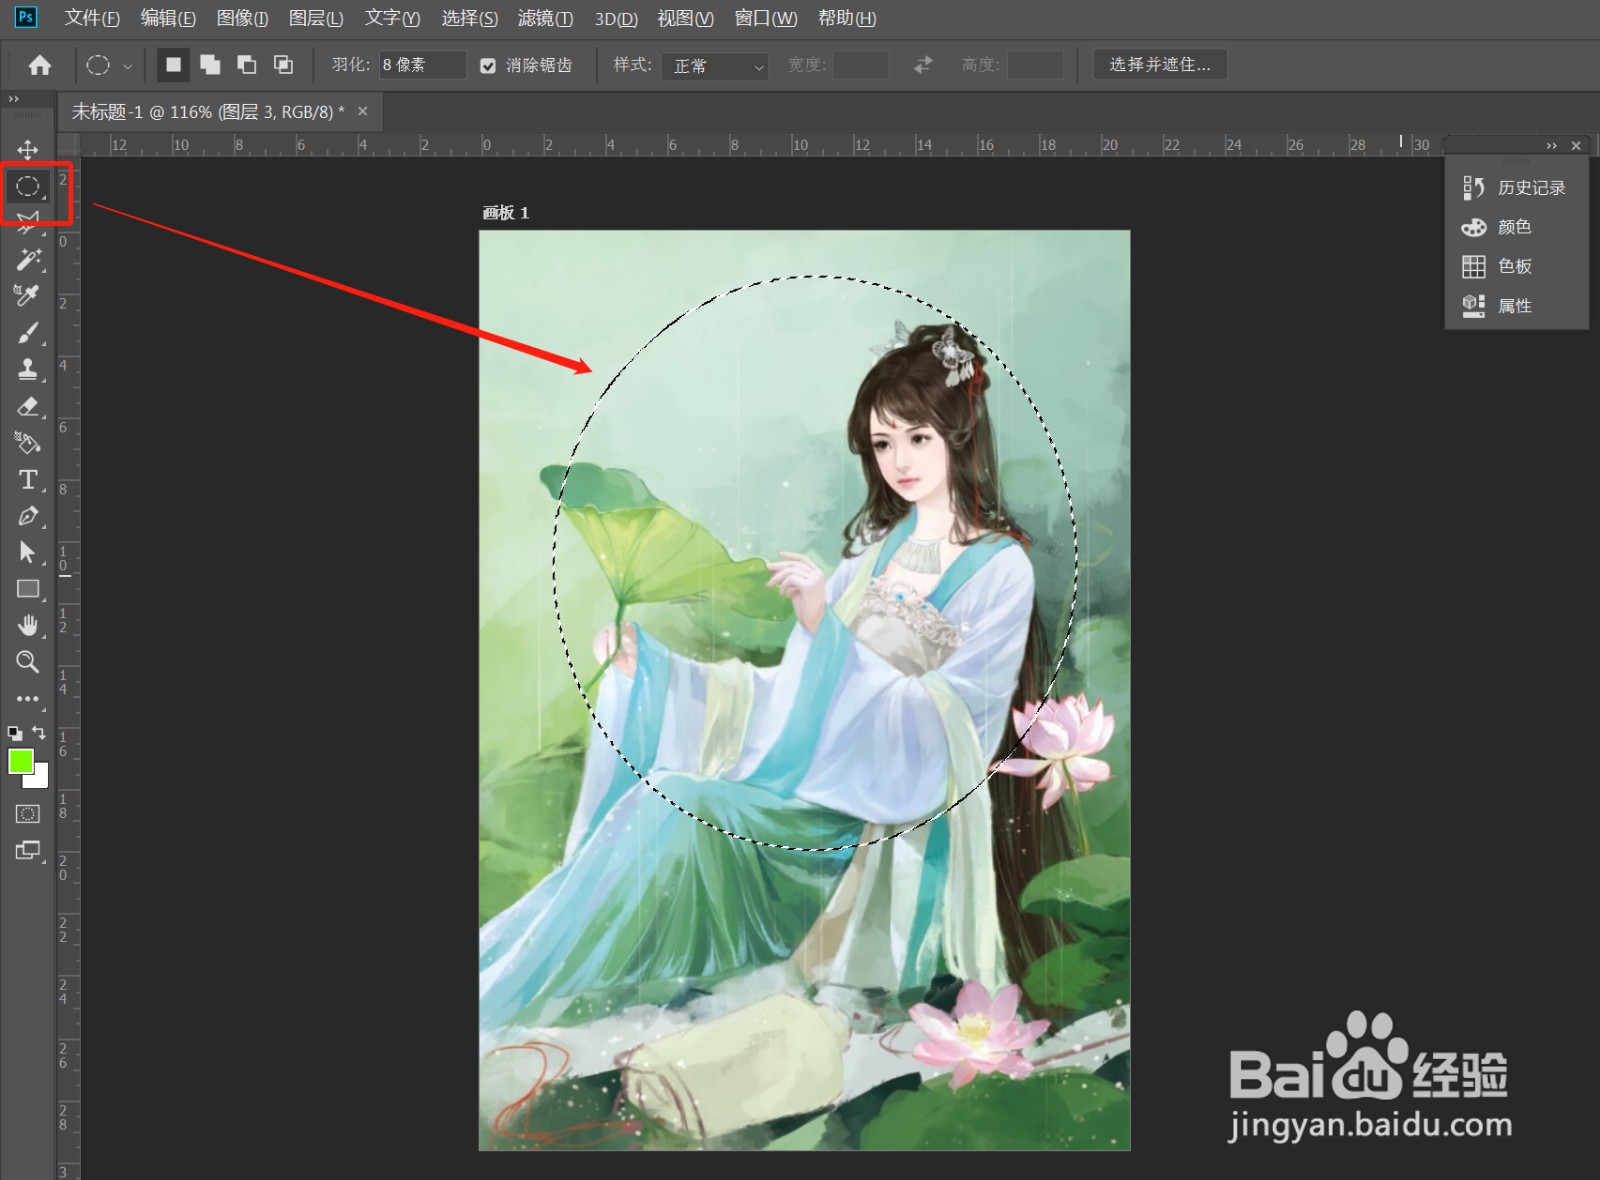
Task: Select the Brush tool
Action: (x=27, y=333)
